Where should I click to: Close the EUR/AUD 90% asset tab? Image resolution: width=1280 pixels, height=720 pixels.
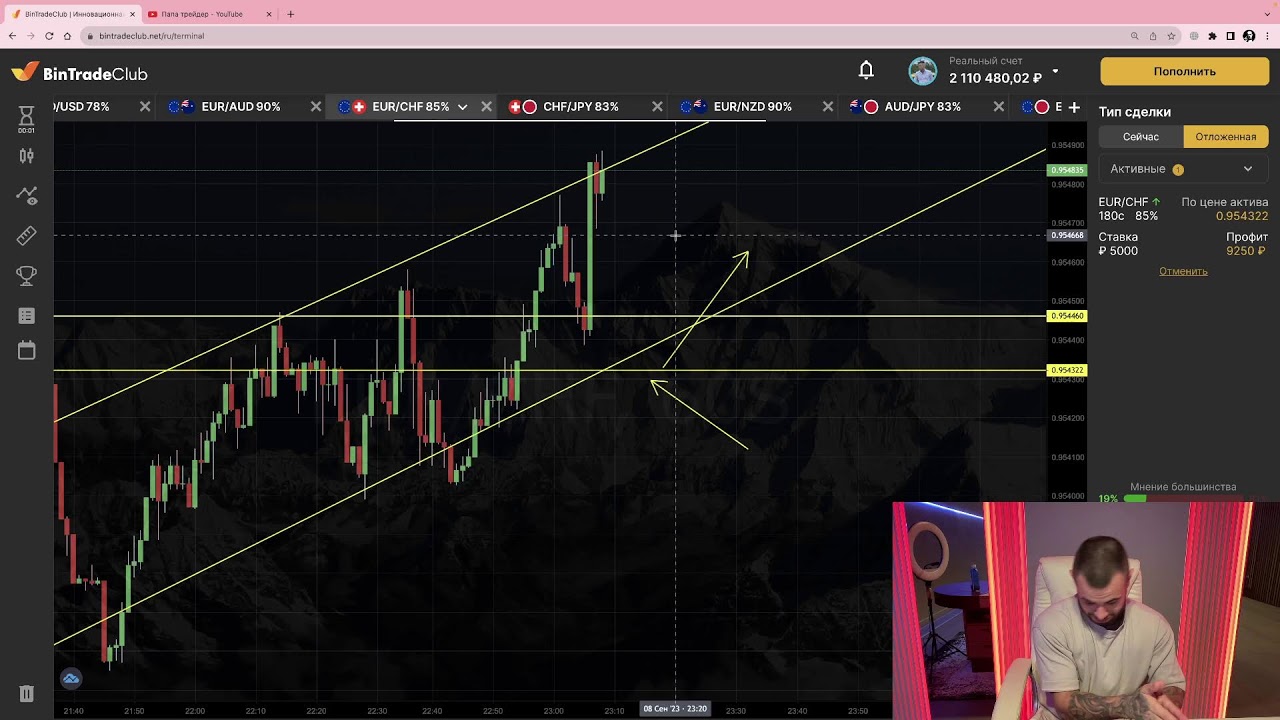[x=316, y=107]
